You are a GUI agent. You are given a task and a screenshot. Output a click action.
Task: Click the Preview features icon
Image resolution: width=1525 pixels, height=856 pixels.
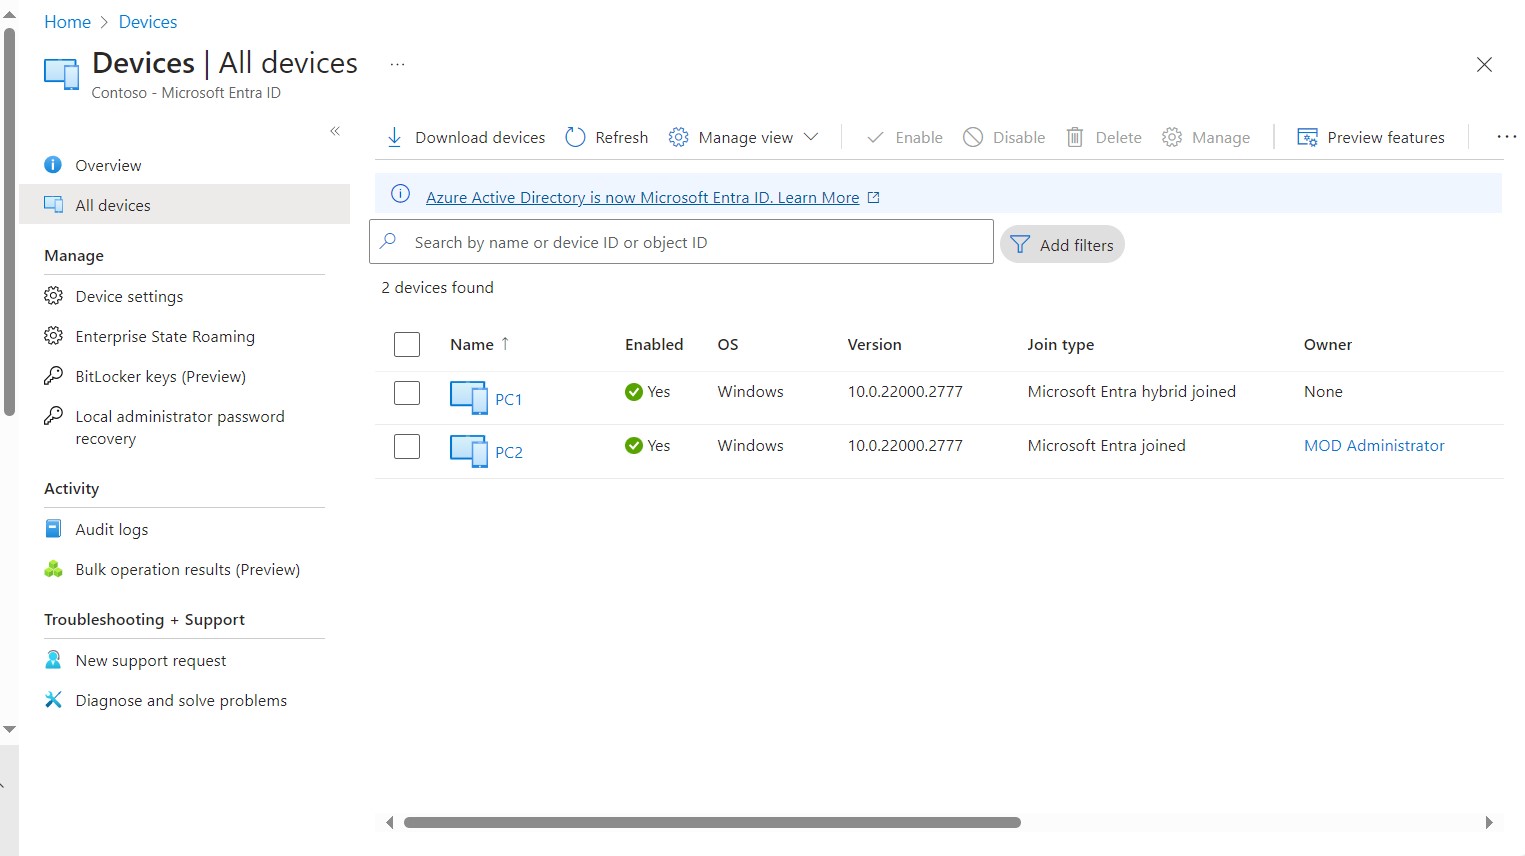pyautogui.click(x=1307, y=137)
